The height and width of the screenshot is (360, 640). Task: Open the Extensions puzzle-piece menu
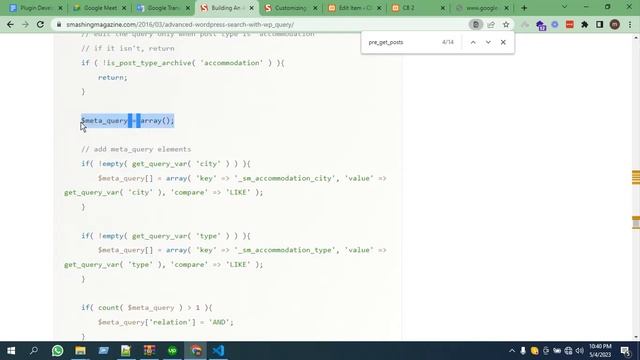click(x=584, y=24)
